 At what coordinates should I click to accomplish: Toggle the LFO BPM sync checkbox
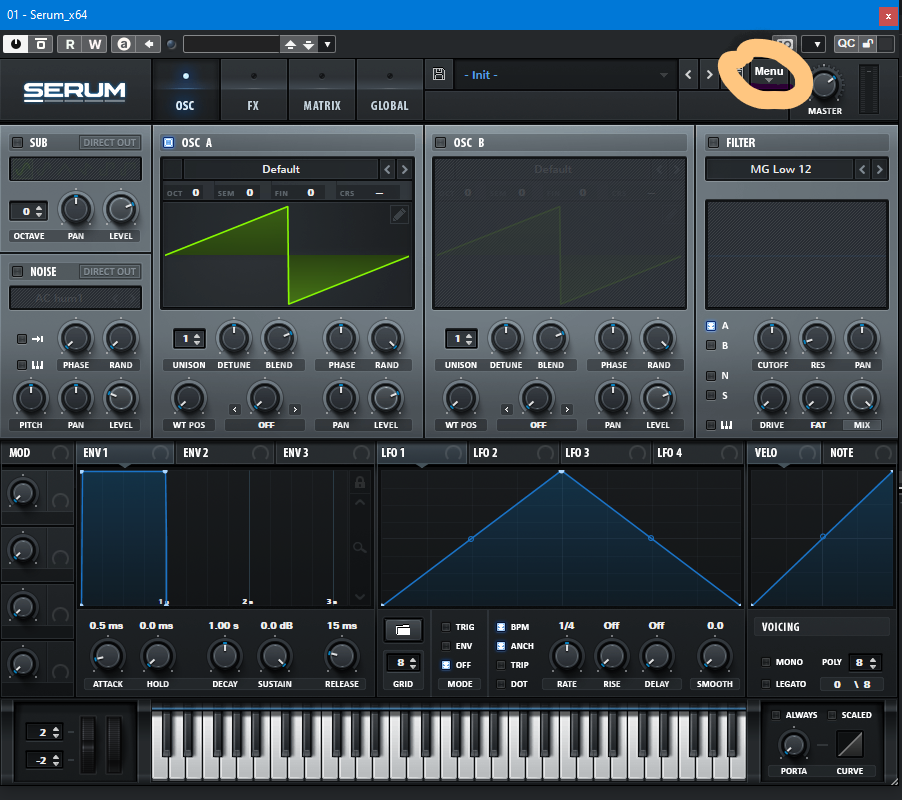click(x=501, y=627)
